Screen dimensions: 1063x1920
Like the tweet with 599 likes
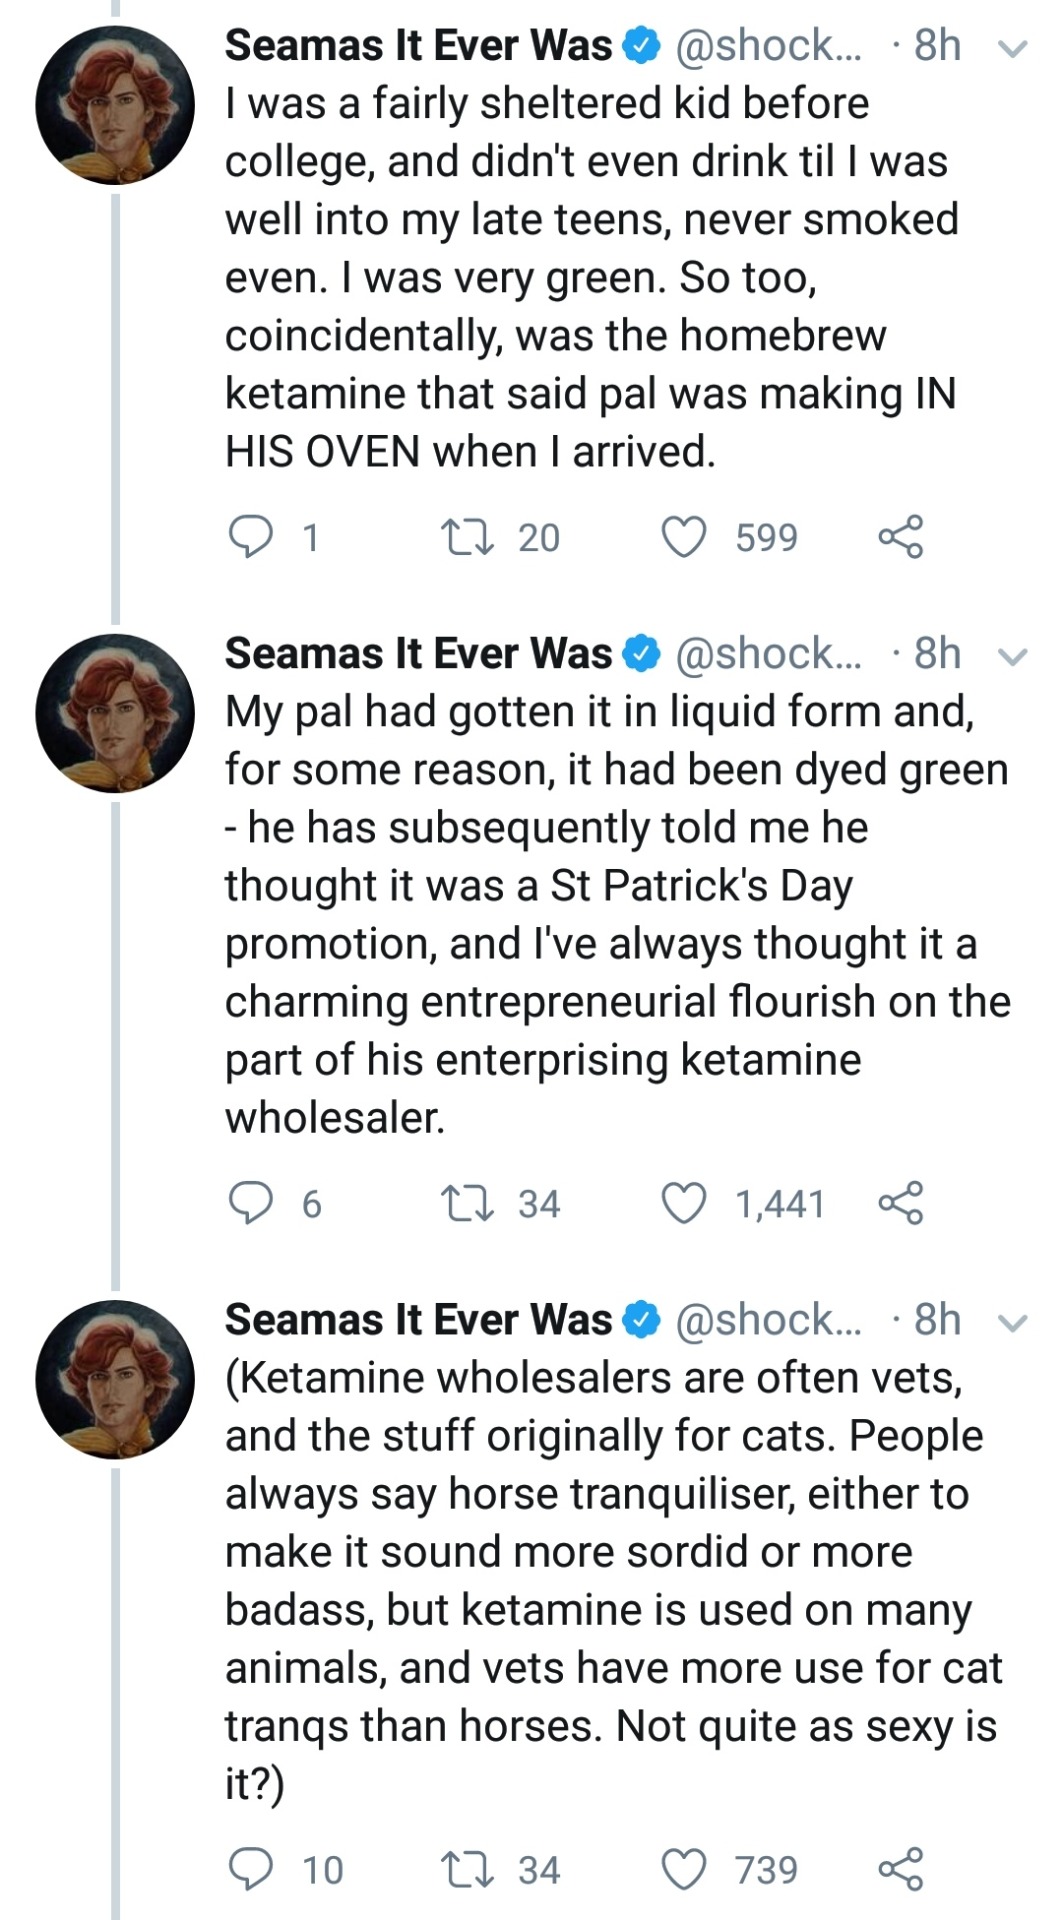coord(685,537)
